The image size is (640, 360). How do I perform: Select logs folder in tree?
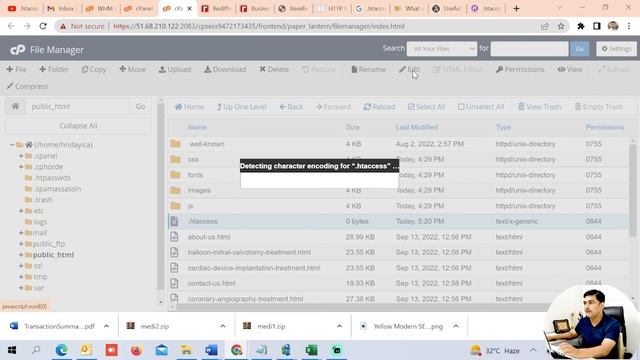pyautogui.click(x=40, y=222)
